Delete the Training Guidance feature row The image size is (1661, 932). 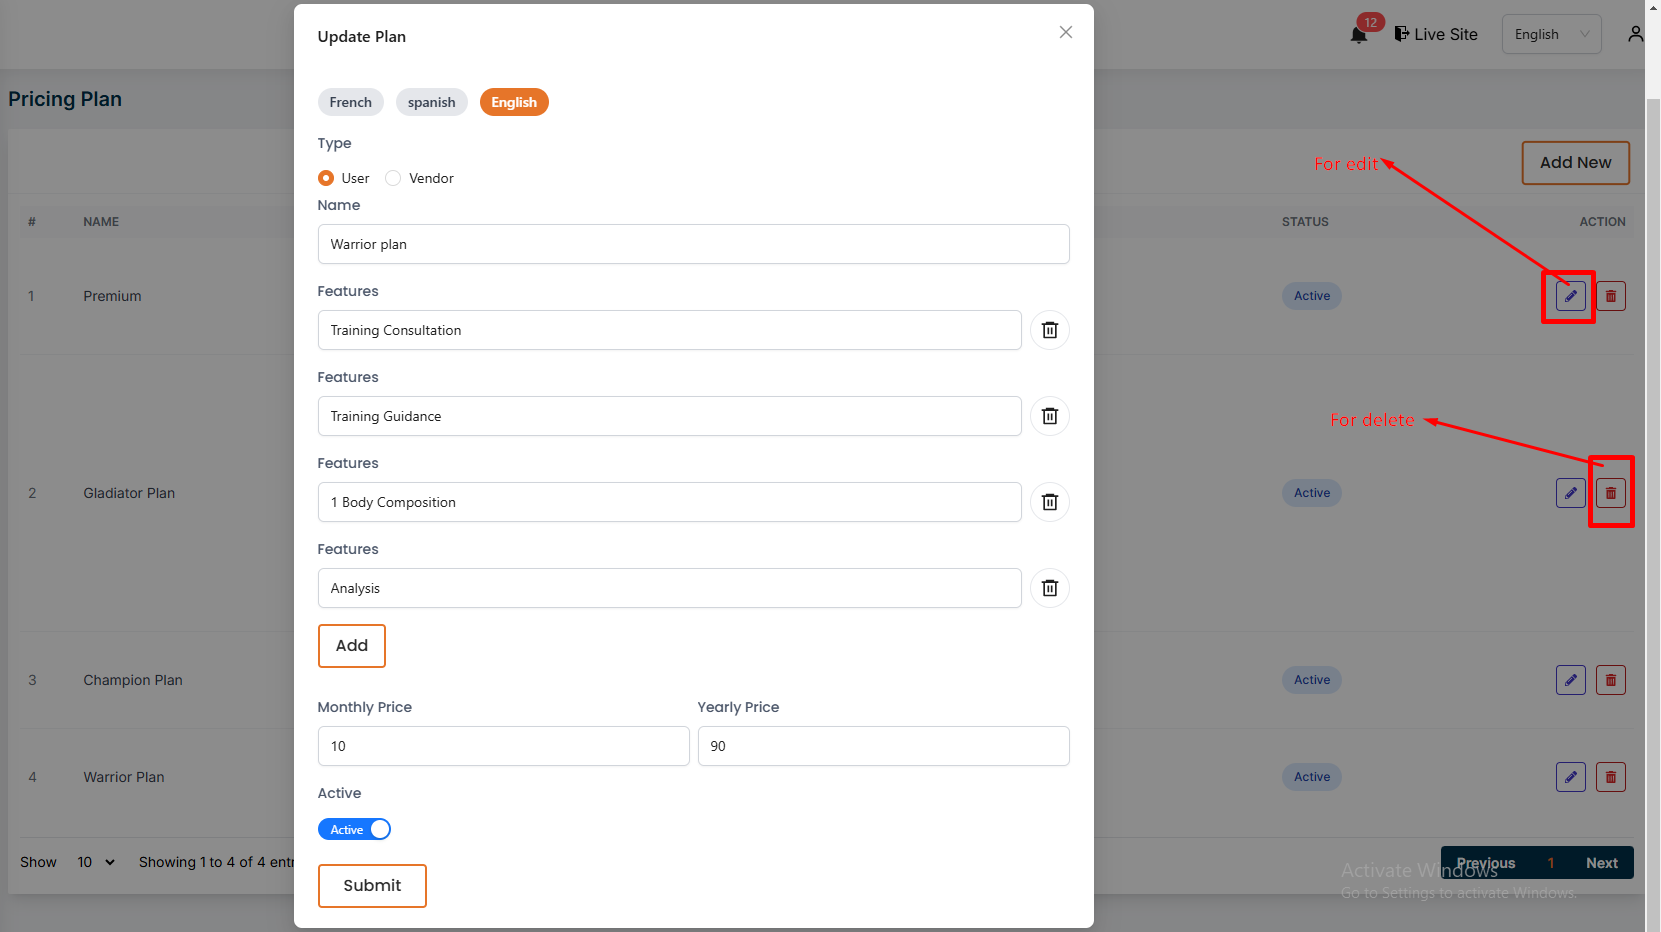pyautogui.click(x=1049, y=416)
